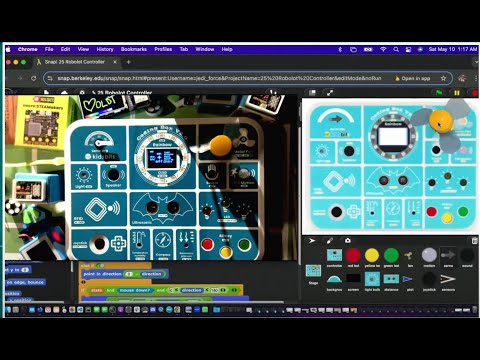Click the yellow LED on the stage controller
Screen dimensions: 480x360
click(447, 218)
